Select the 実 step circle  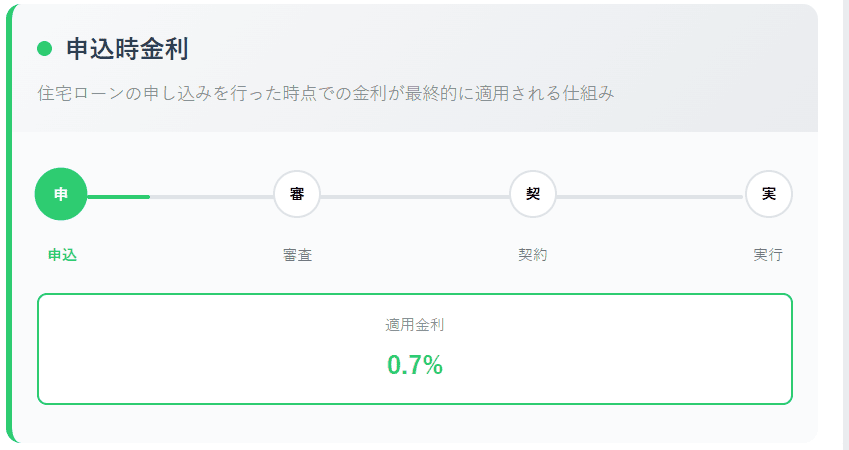pyautogui.click(x=769, y=194)
